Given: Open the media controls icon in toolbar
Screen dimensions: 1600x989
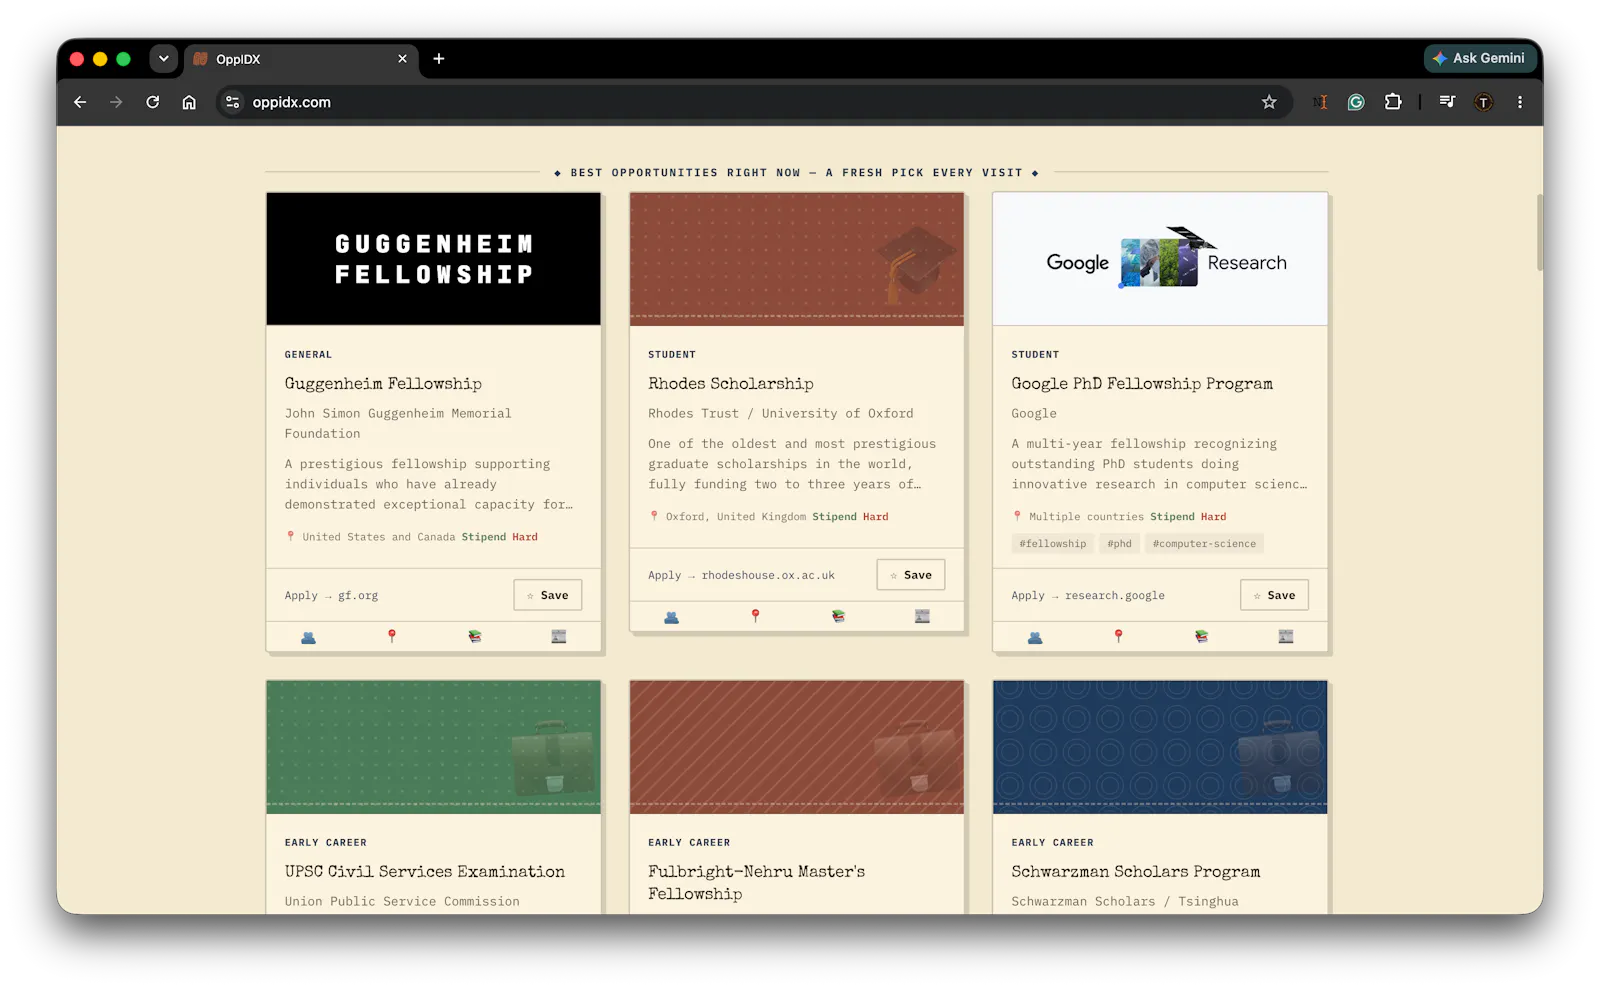Looking at the screenshot, I should click(x=1447, y=102).
